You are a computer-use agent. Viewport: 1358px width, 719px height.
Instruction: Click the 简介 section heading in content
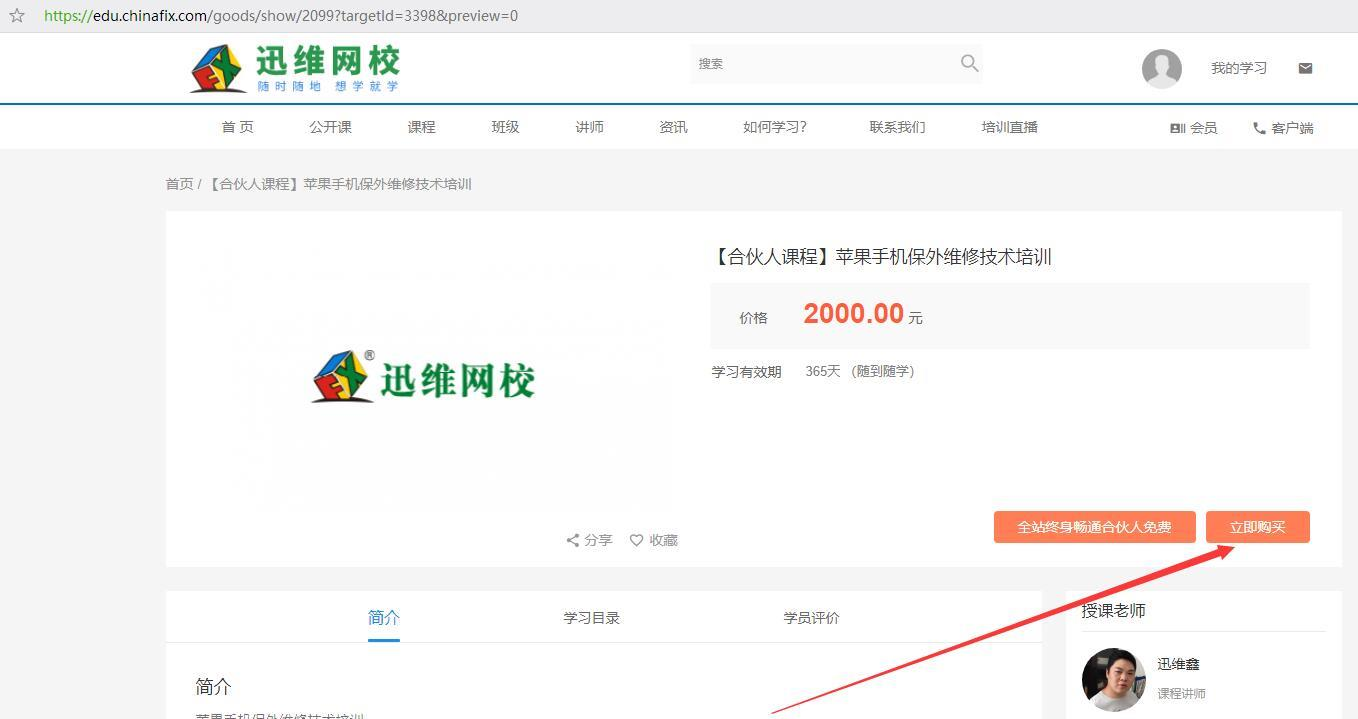pos(213,687)
